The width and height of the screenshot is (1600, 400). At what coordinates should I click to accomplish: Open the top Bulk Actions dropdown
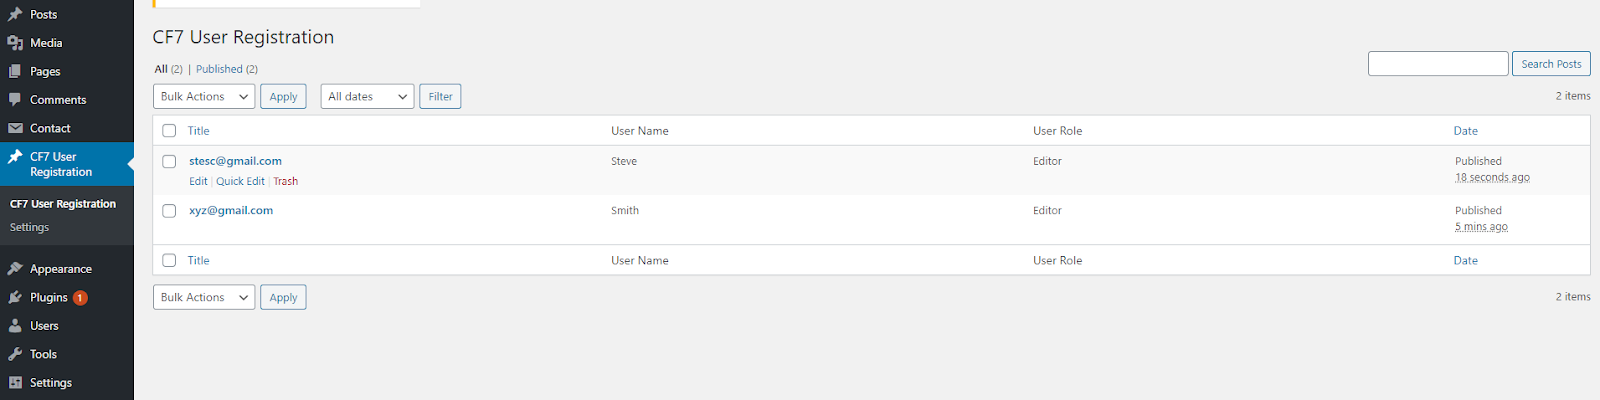click(204, 97)
